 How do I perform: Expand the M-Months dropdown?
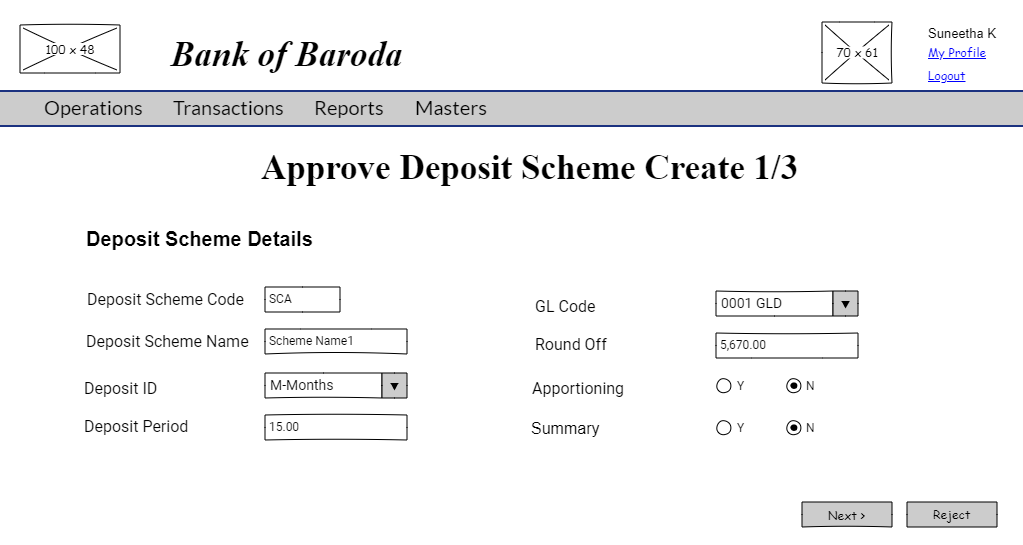335,385
